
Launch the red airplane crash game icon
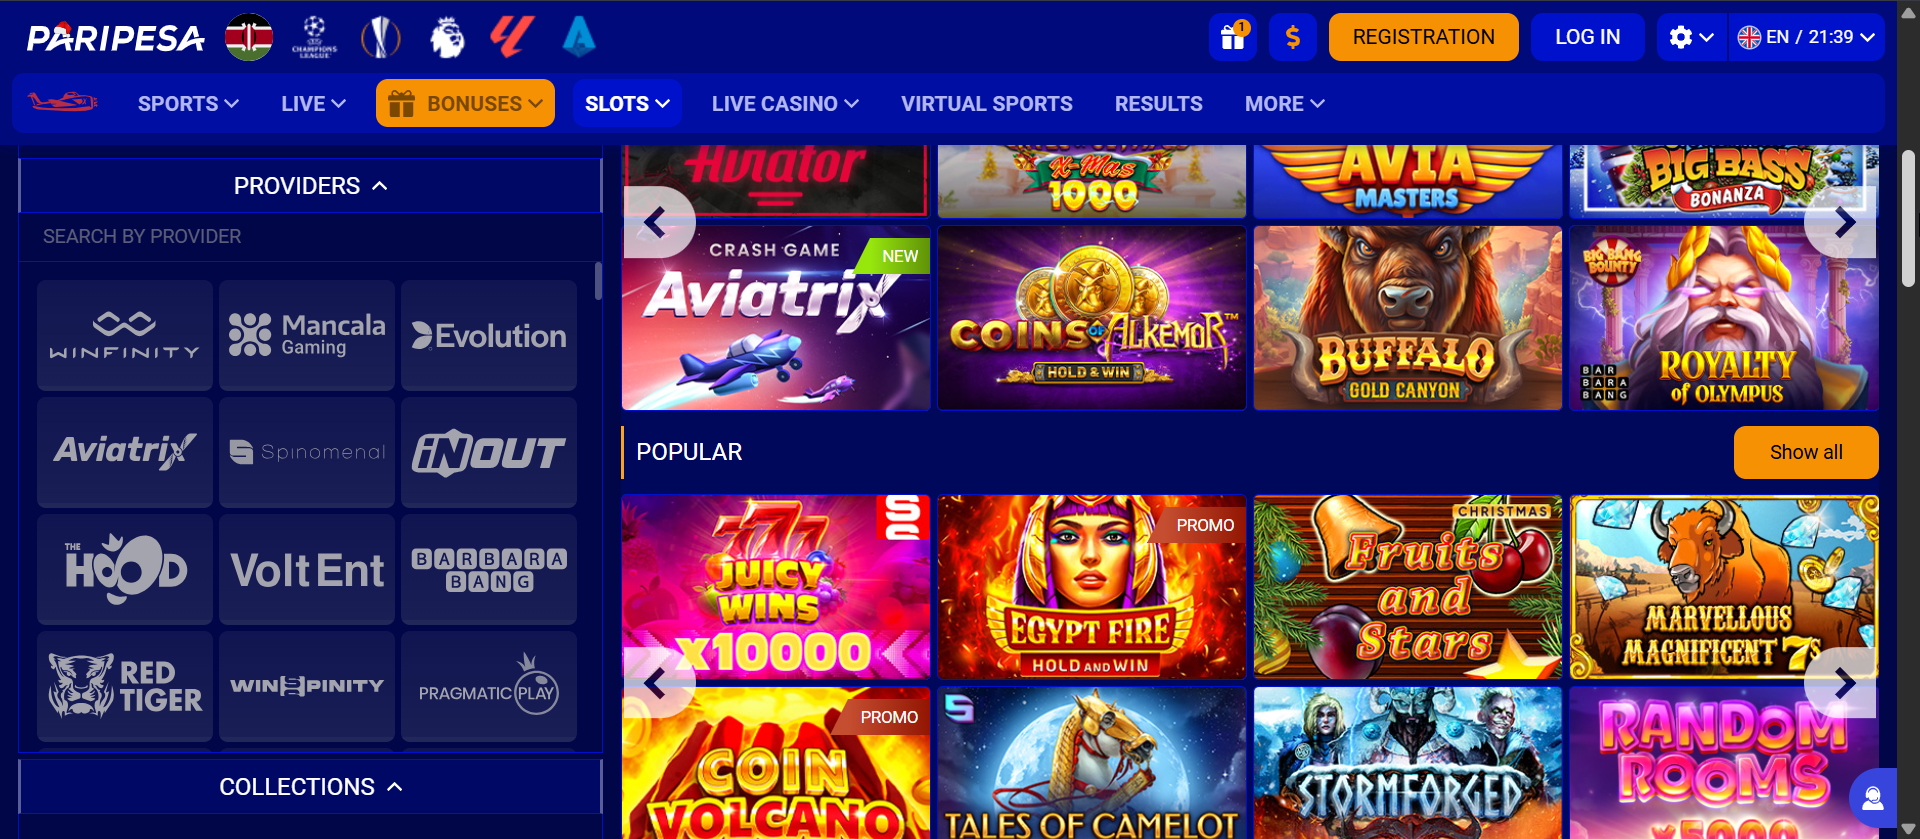tap(62, 102)
